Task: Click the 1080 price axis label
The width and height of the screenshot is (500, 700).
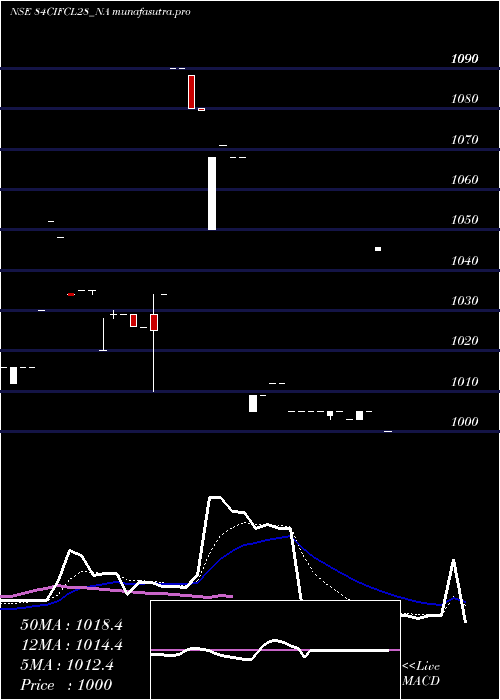Action: (464, 99)
